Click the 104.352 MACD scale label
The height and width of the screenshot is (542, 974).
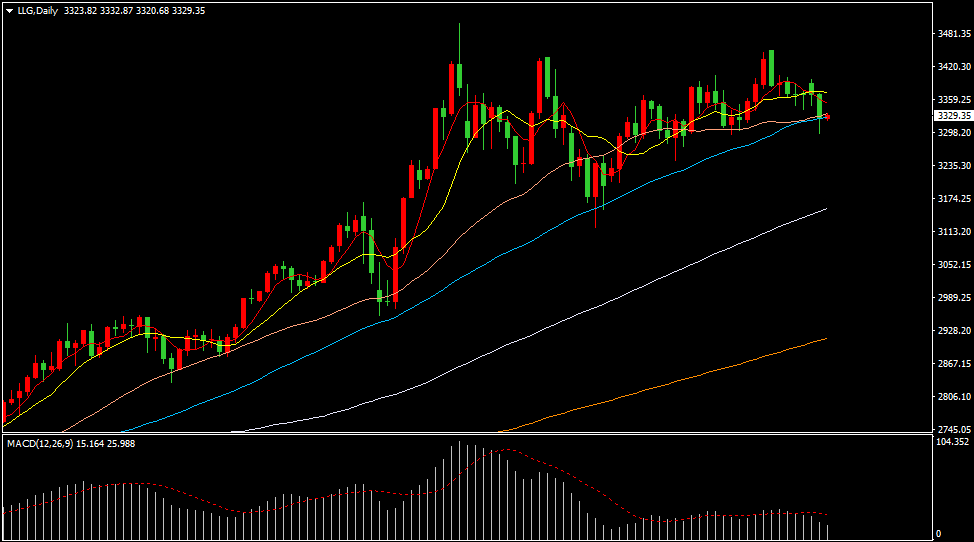click(952, 441)
